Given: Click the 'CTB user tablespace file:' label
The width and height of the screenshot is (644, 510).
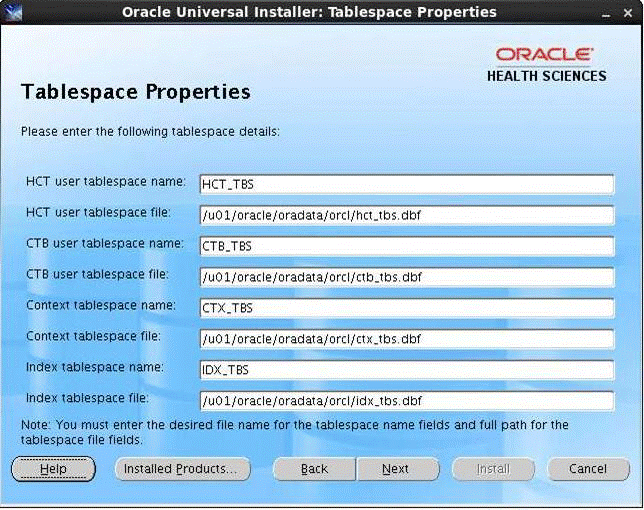Looking at the screenshot, I should 97,274.
